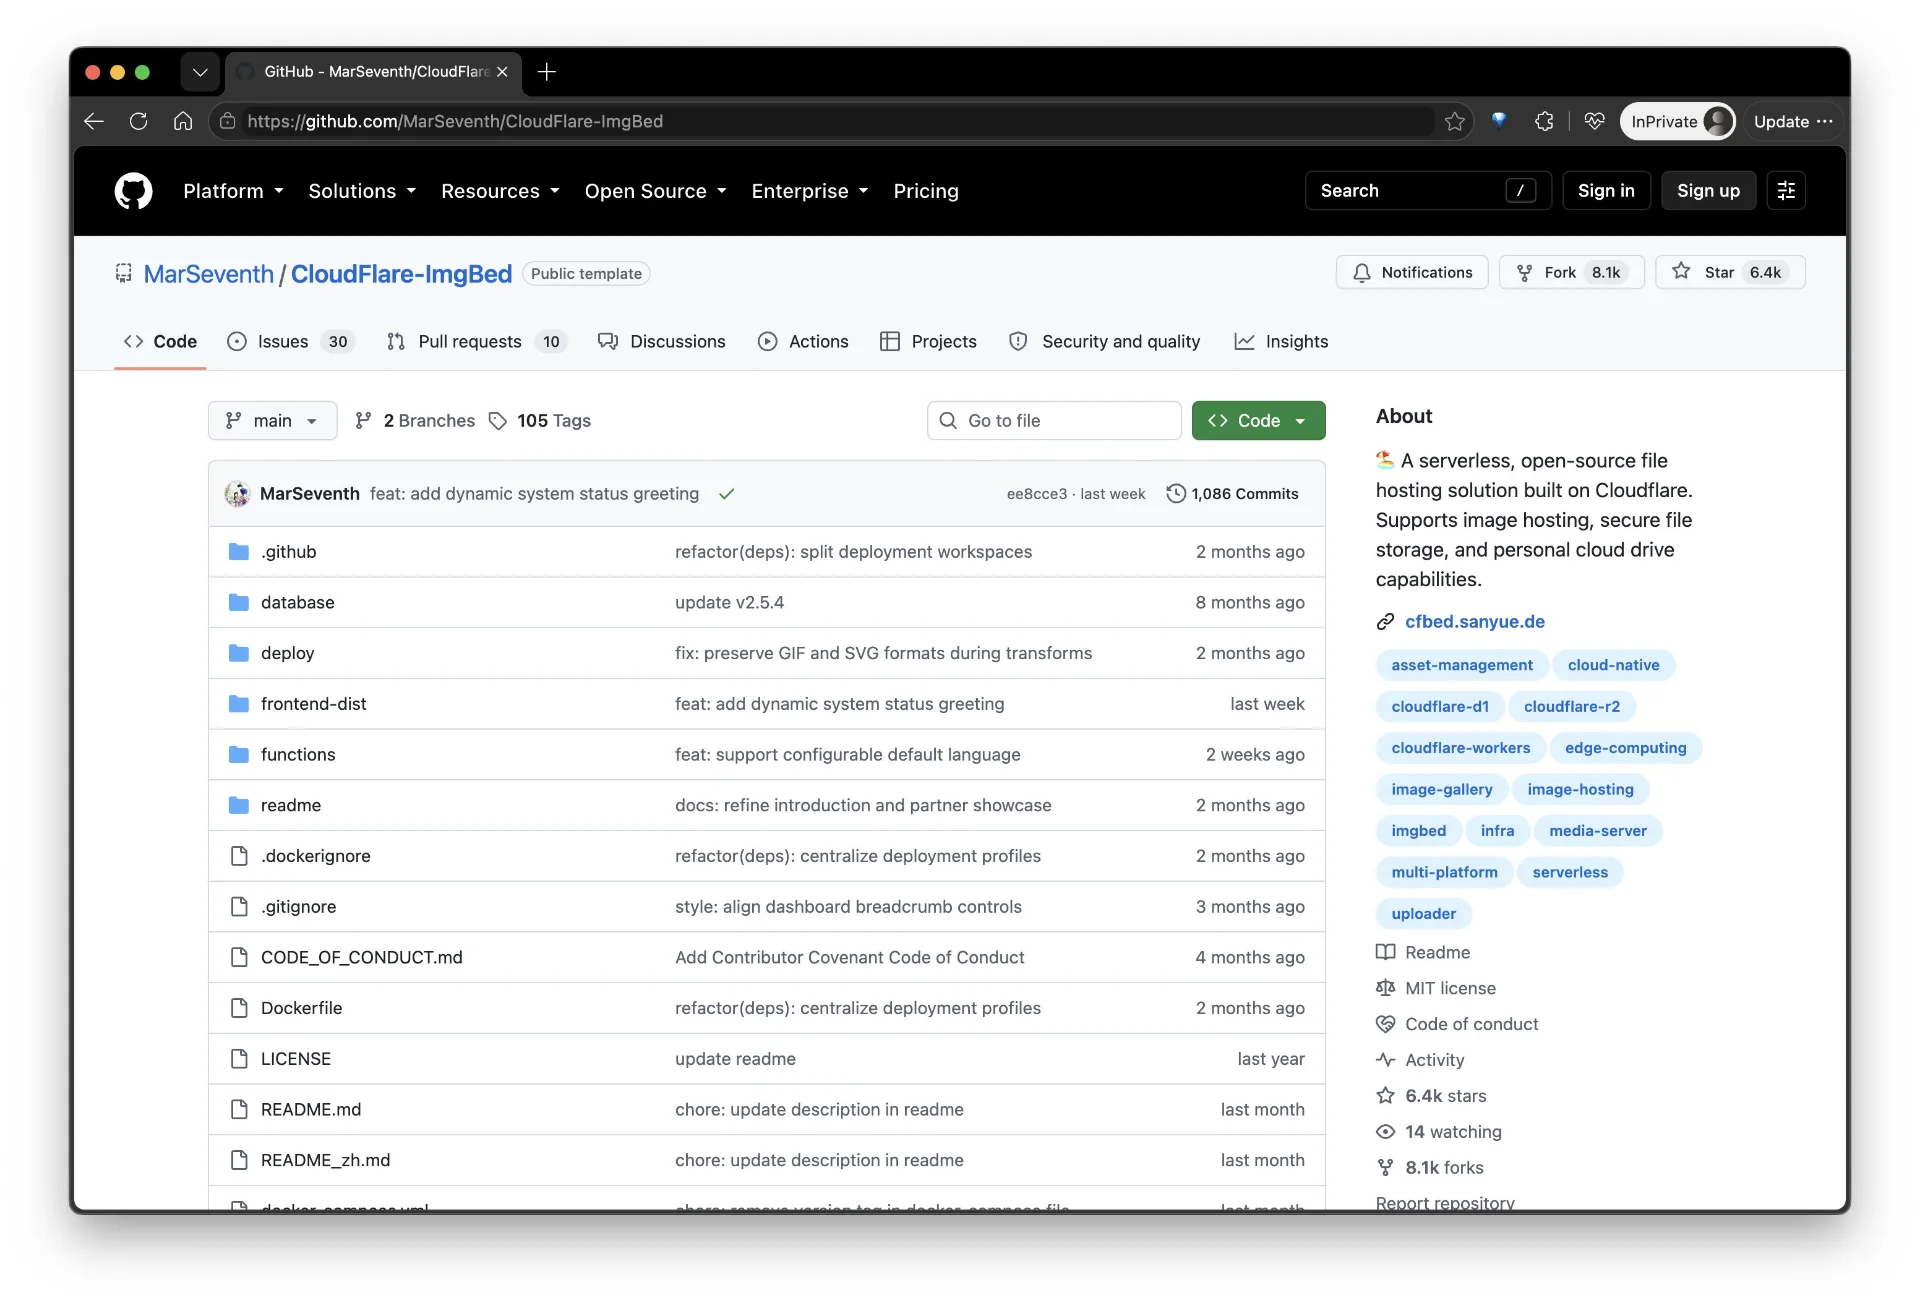Open a new browser tab with plus
1920x1306 pixels.
coord(546,72)
